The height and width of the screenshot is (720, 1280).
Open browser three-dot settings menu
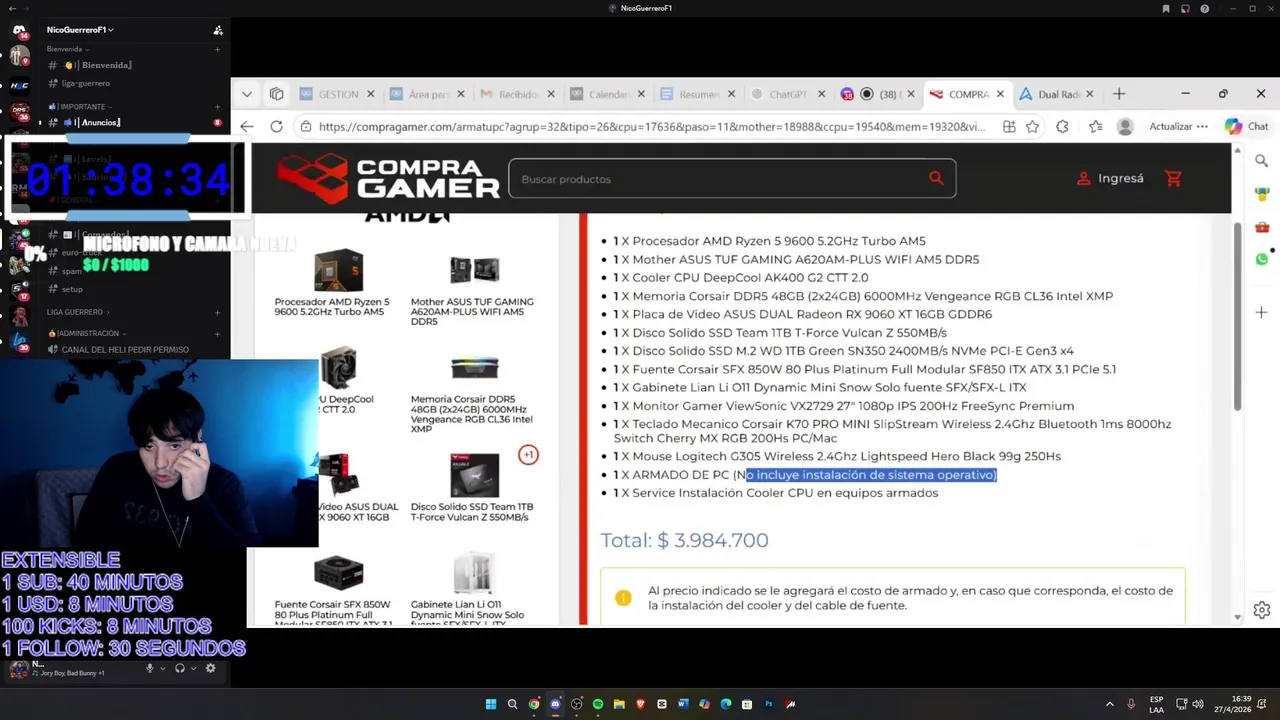1203,127
